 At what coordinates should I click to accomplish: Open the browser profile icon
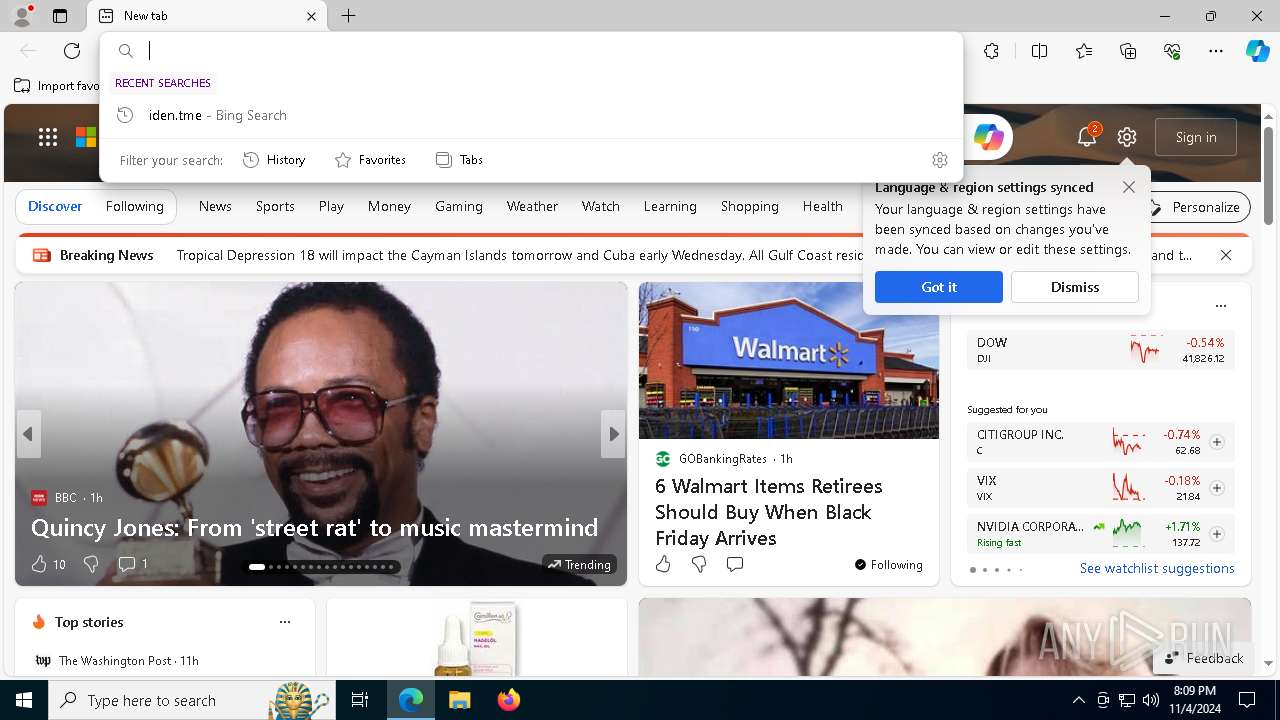tap(22, 16)
